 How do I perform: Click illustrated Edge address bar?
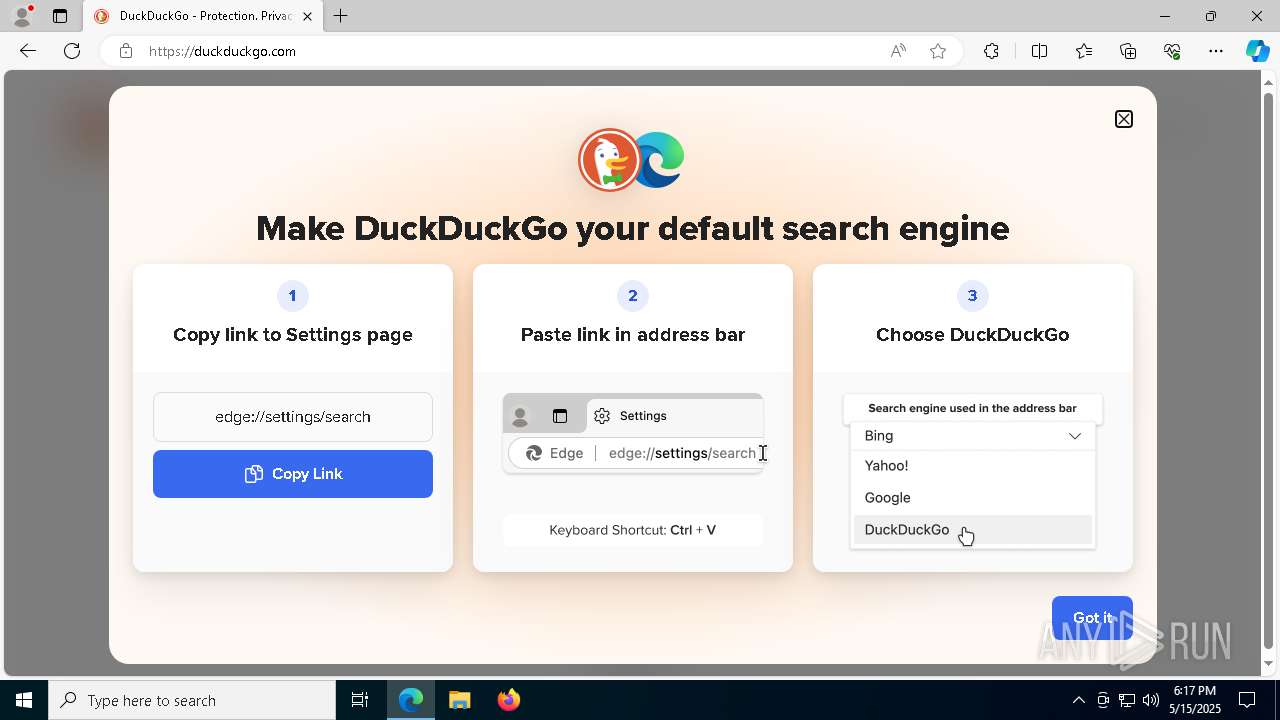[636, 453]
